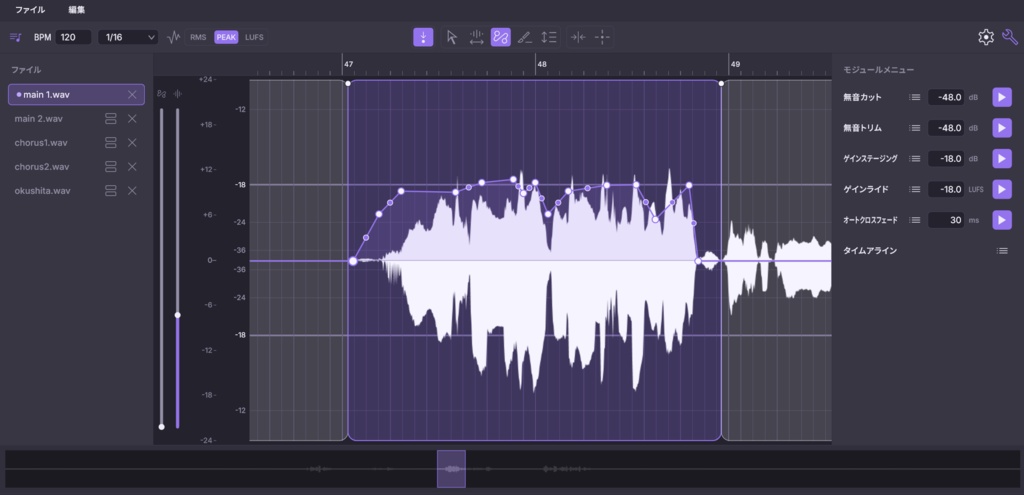Edit the オートクロスフェード value 30 ms
The height and width of the screenshot is (495, 1024).
coord(946,220)
